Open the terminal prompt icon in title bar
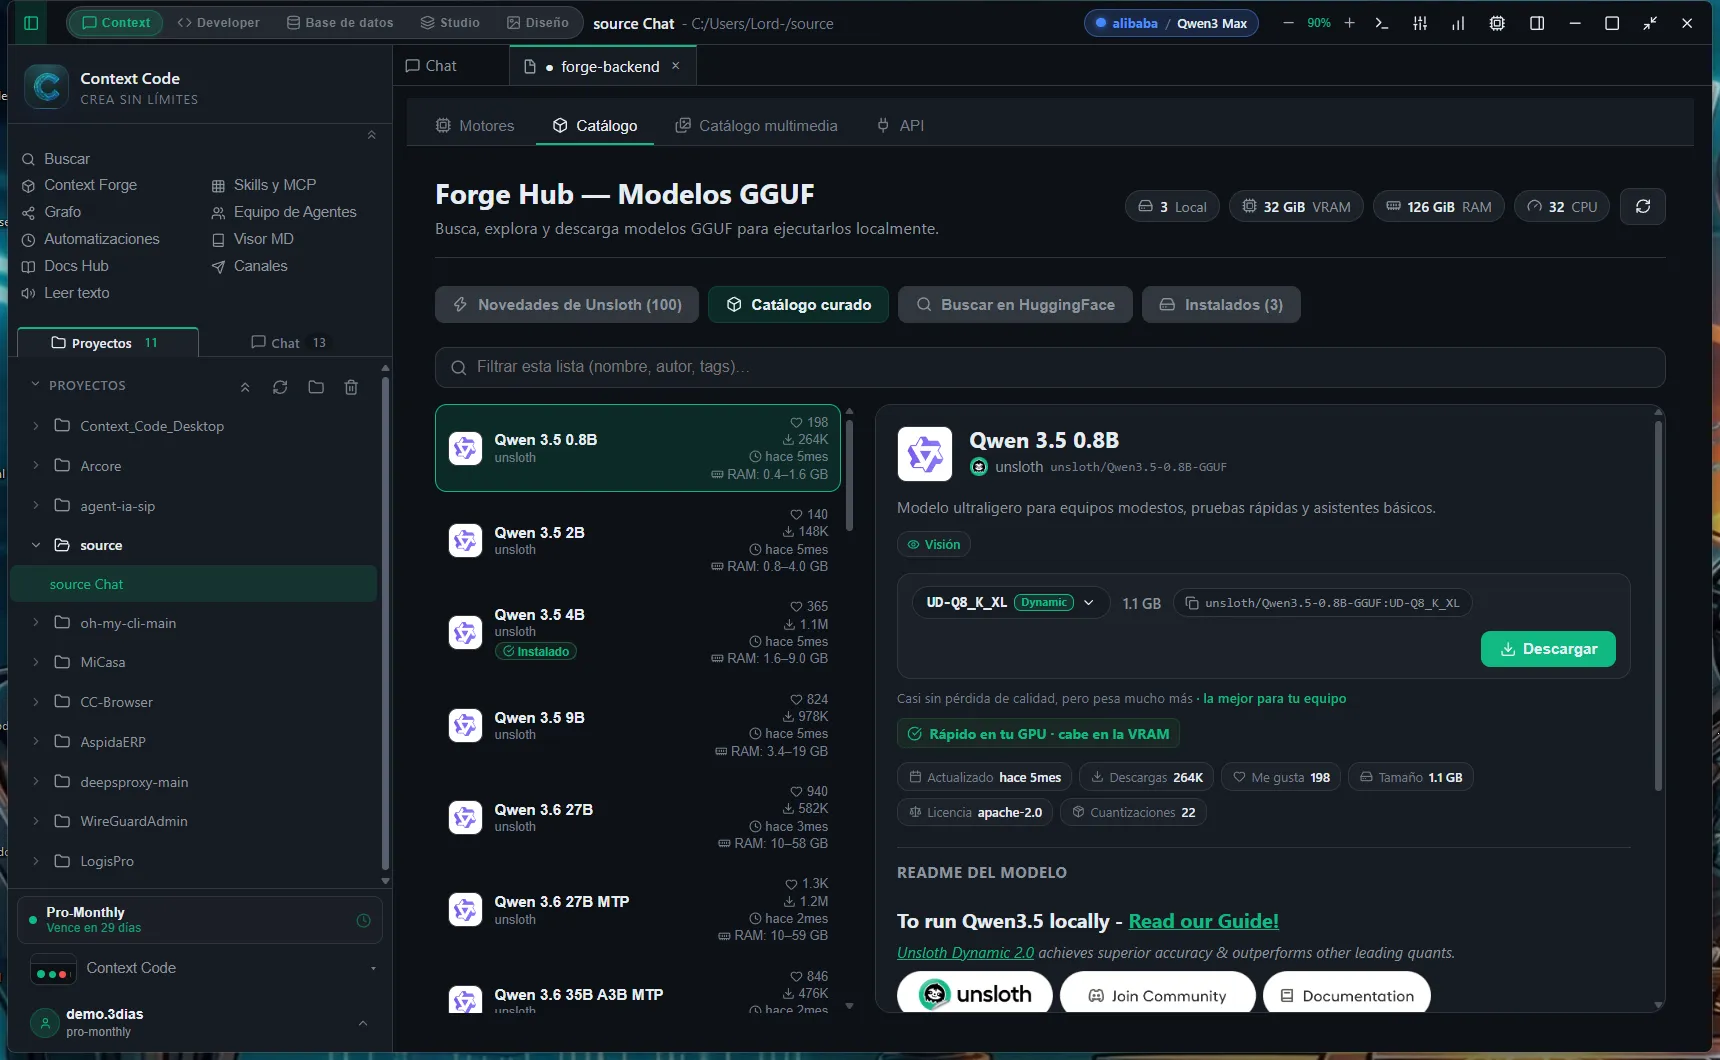Image resolution: width=1720 pixels, height=1060 pixels. (1382, 23)
